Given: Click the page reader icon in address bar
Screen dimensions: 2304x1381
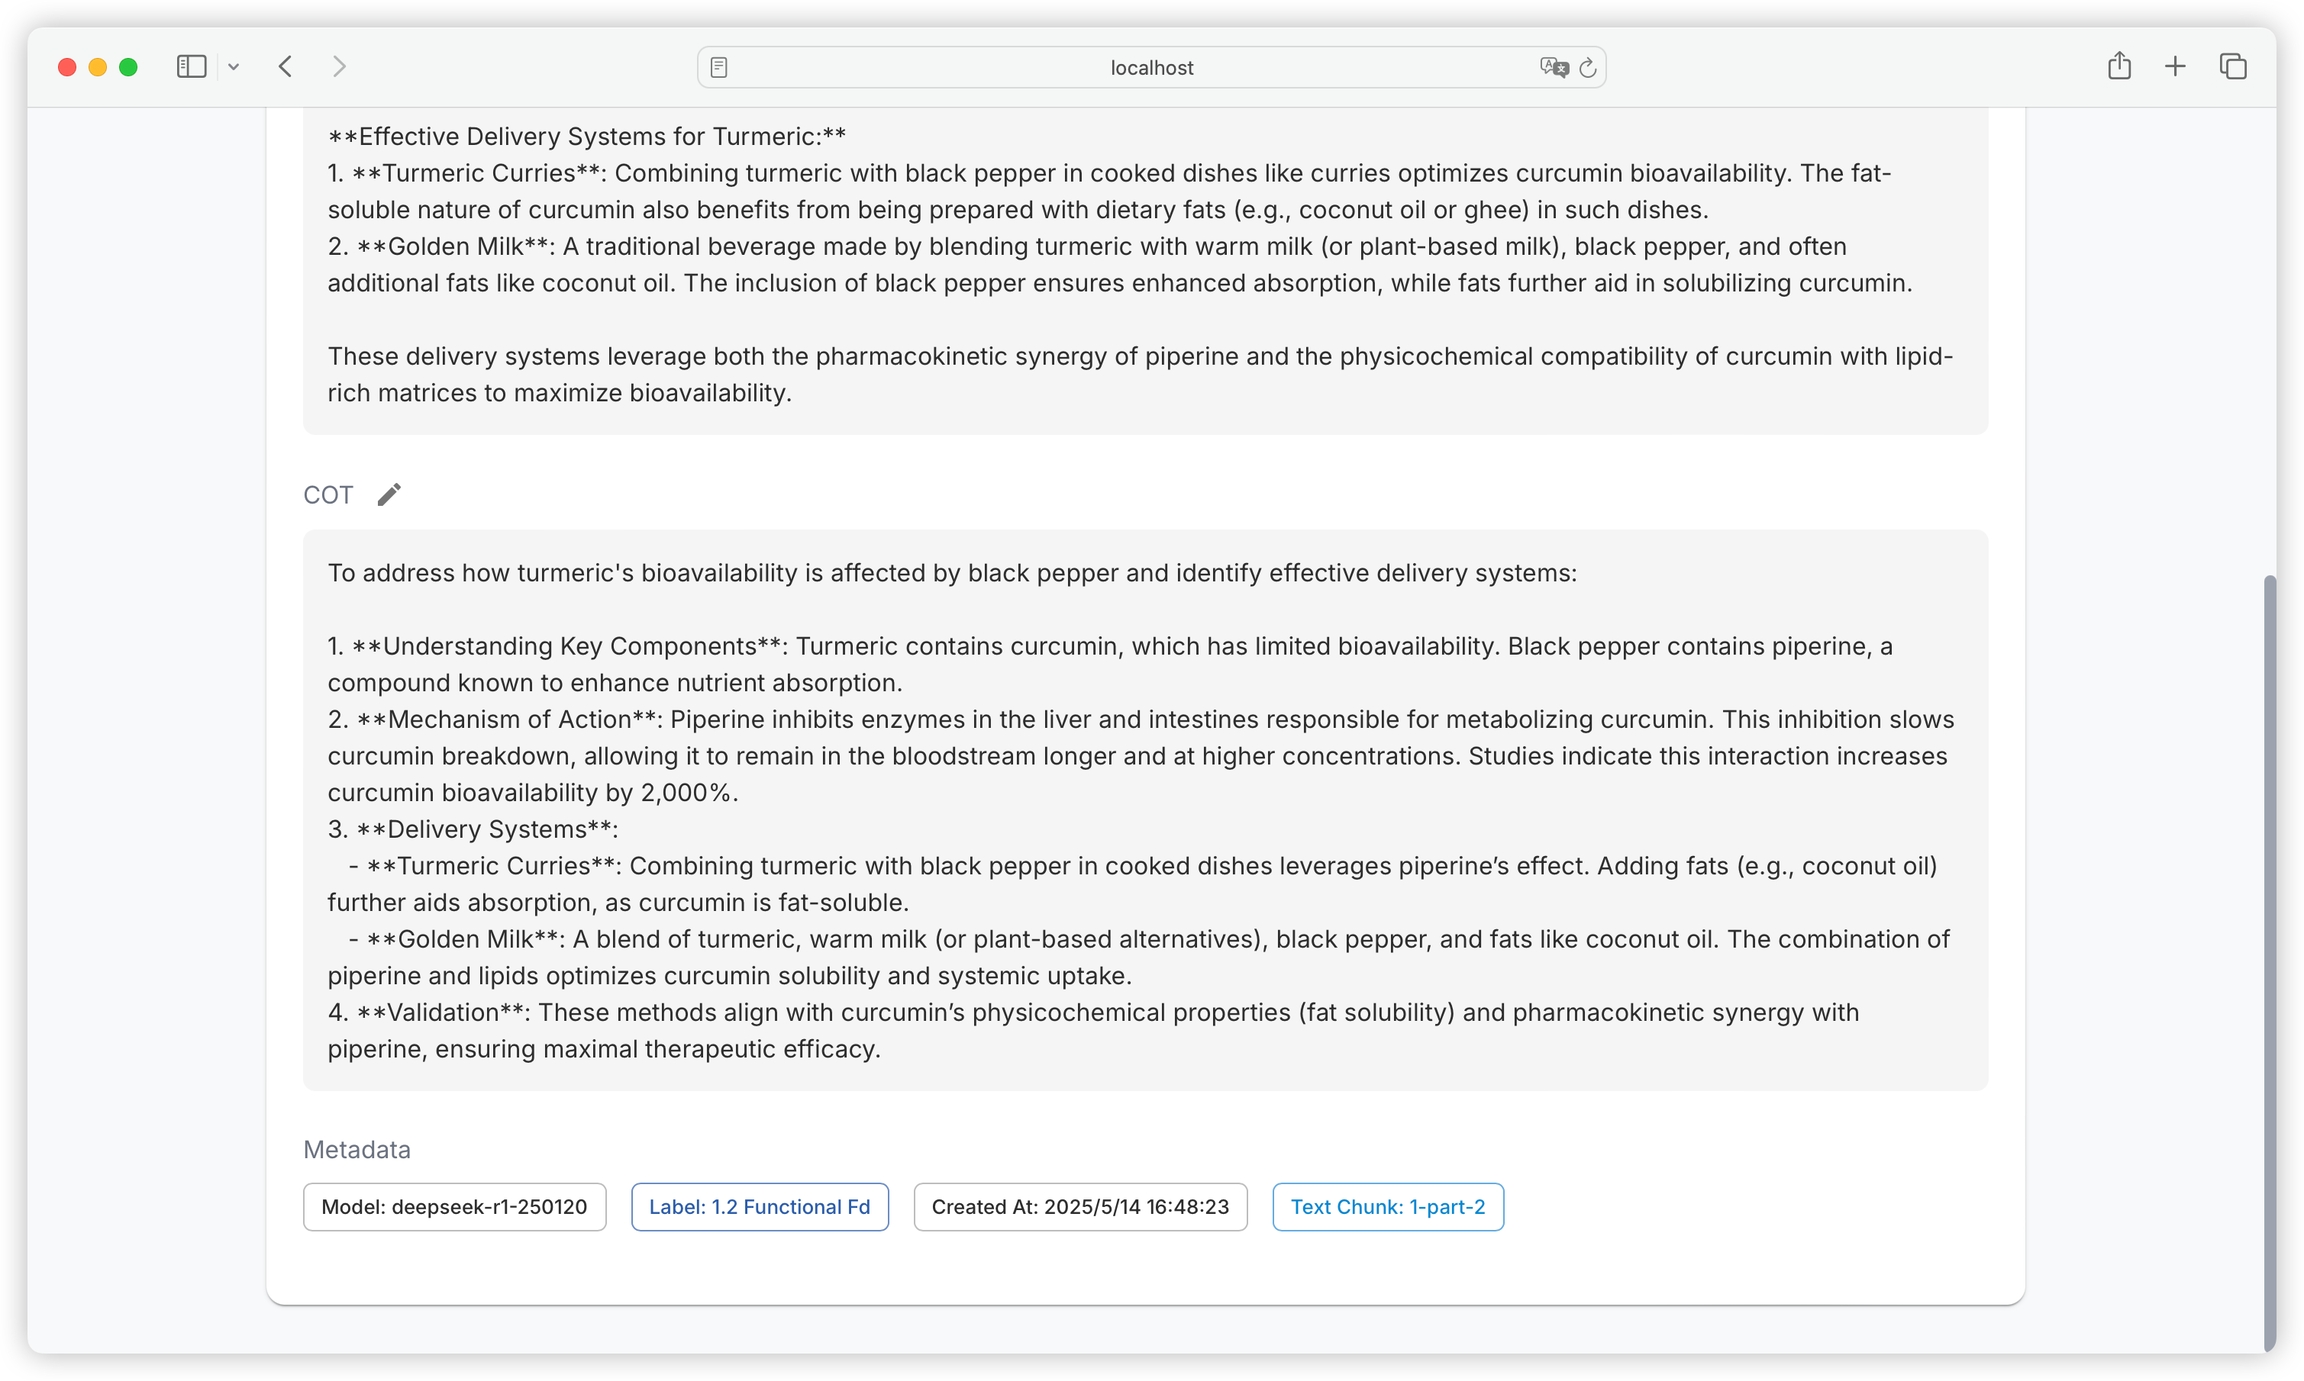Looking at the screenshot, I should (x=719, y=67).
